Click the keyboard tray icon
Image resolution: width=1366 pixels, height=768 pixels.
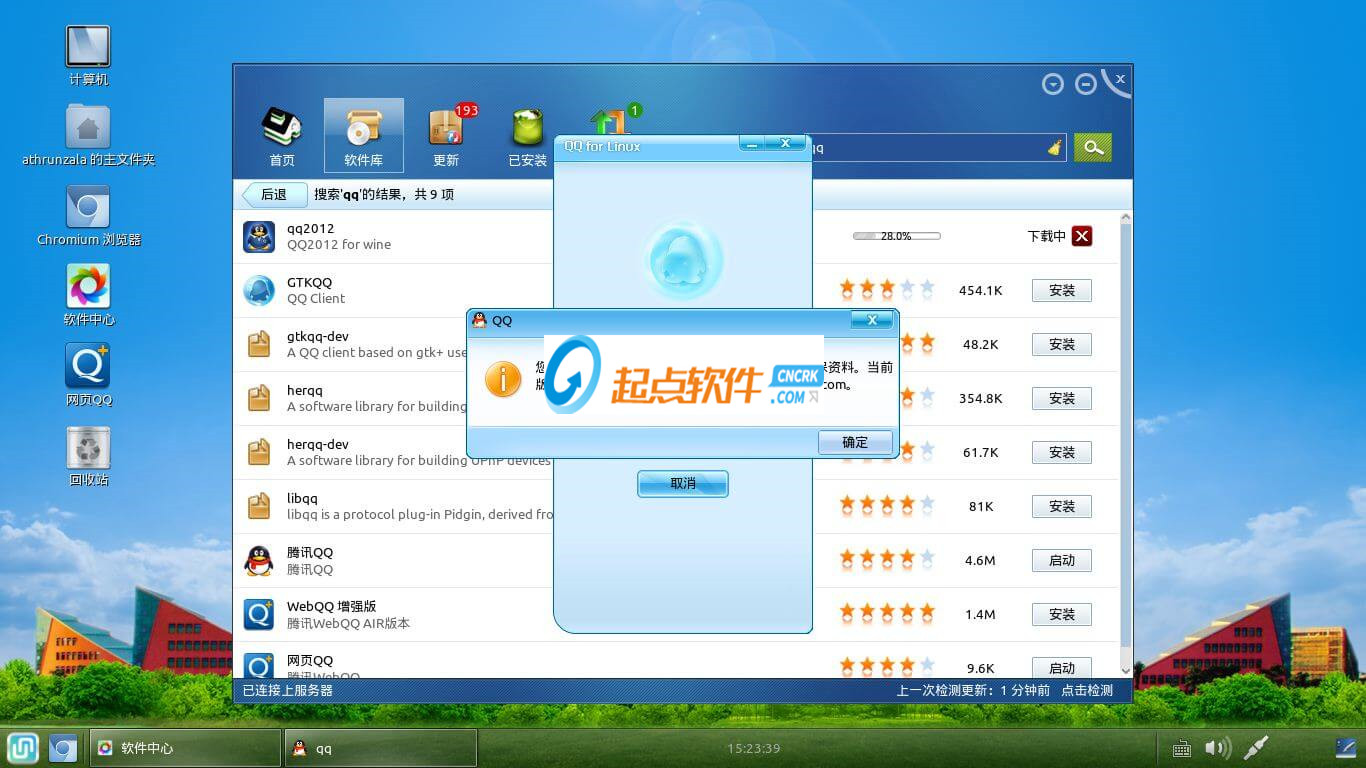click(1181, 748)
